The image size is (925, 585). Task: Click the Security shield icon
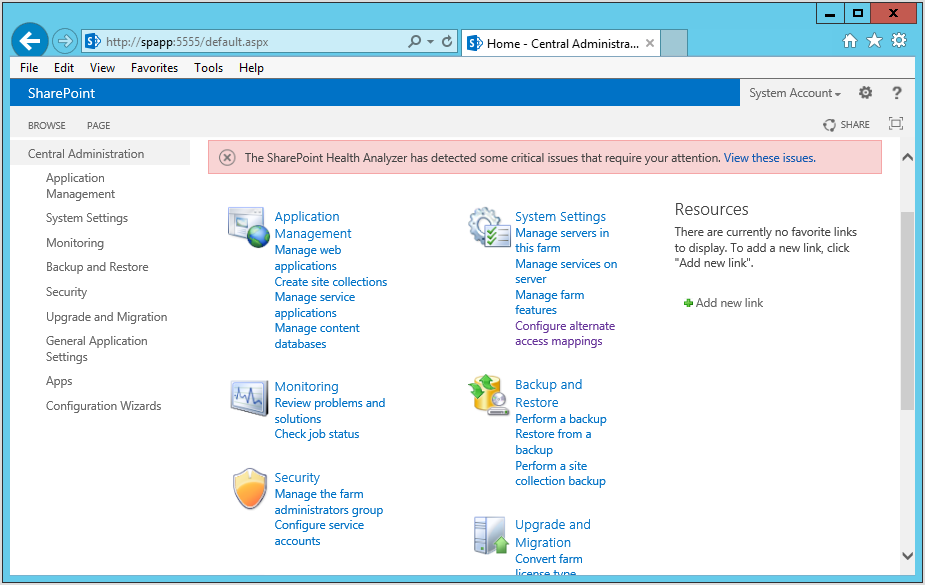coord(250,488)
